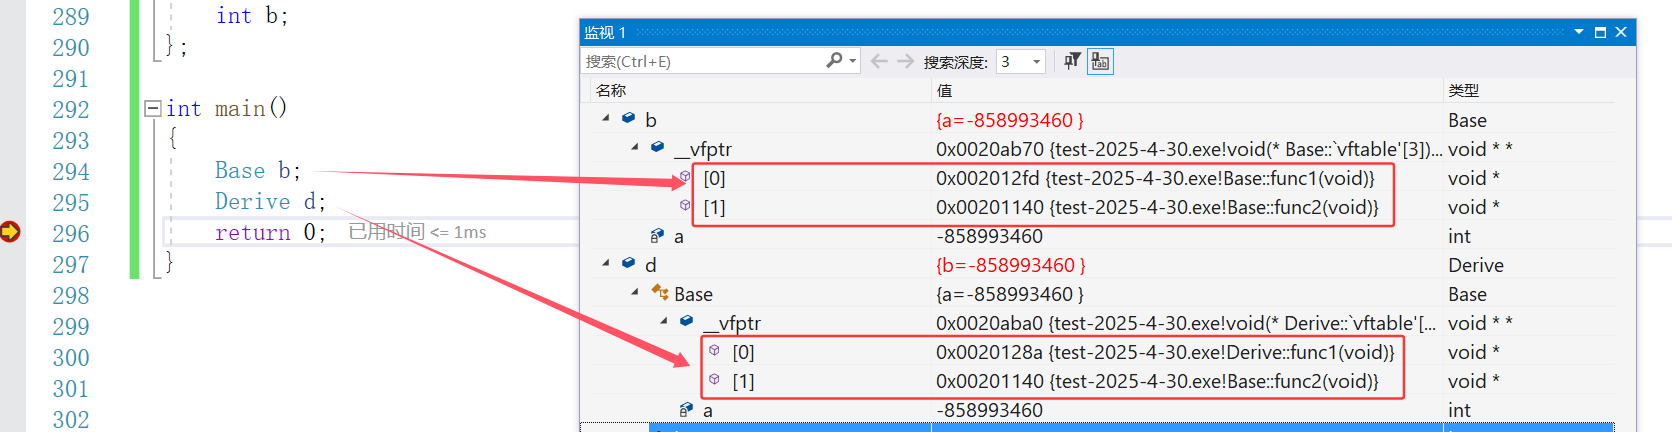Collapse the variable d row
This screenshot has height=432, width=1672.
point(606,263)
